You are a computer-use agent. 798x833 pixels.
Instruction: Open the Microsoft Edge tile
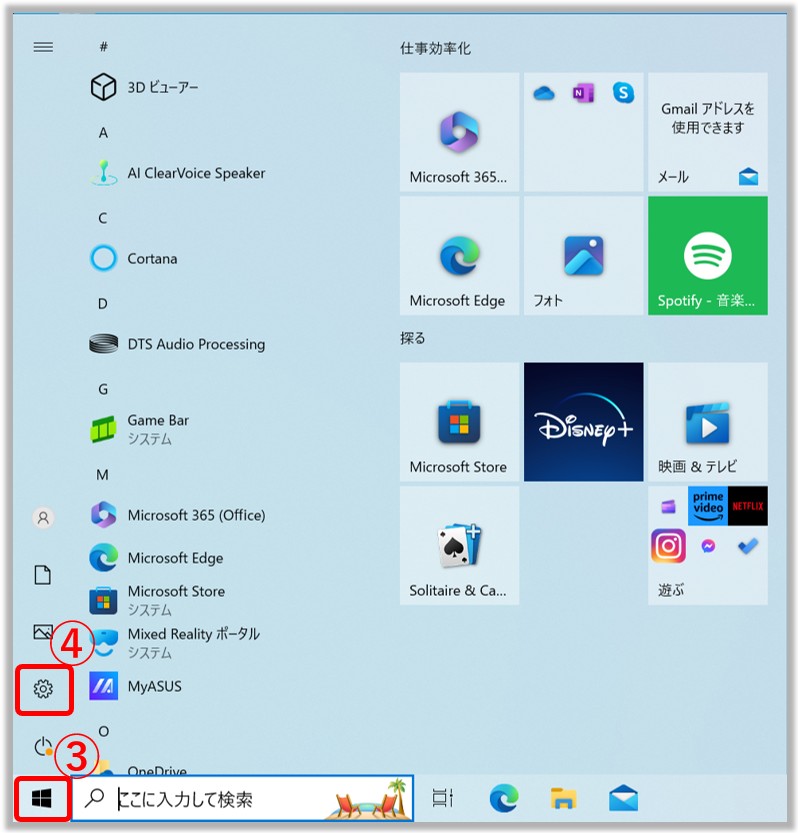pos(460,256)
